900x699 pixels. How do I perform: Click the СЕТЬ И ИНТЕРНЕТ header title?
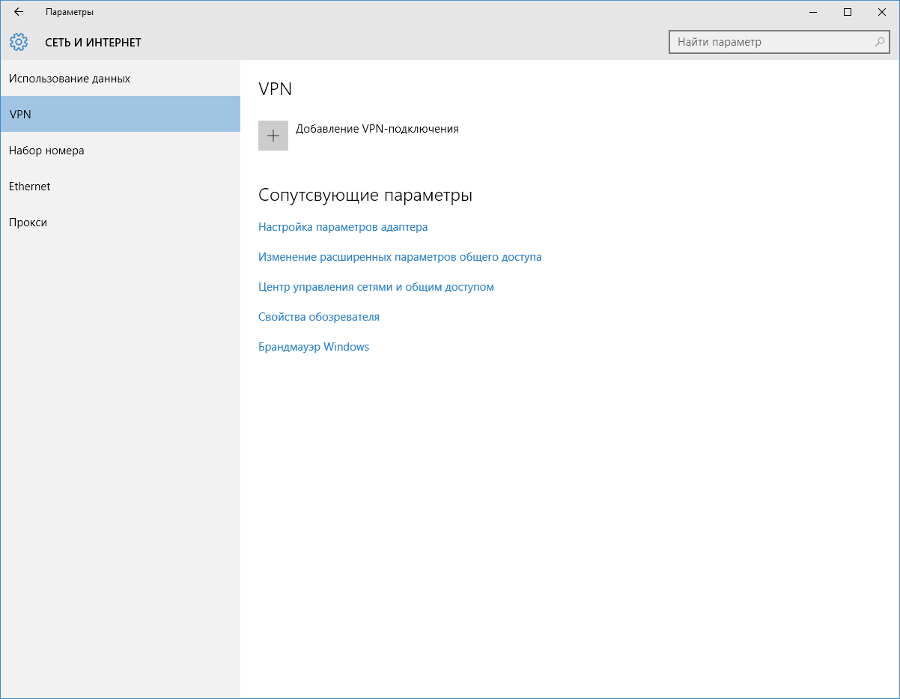[93, 42]
